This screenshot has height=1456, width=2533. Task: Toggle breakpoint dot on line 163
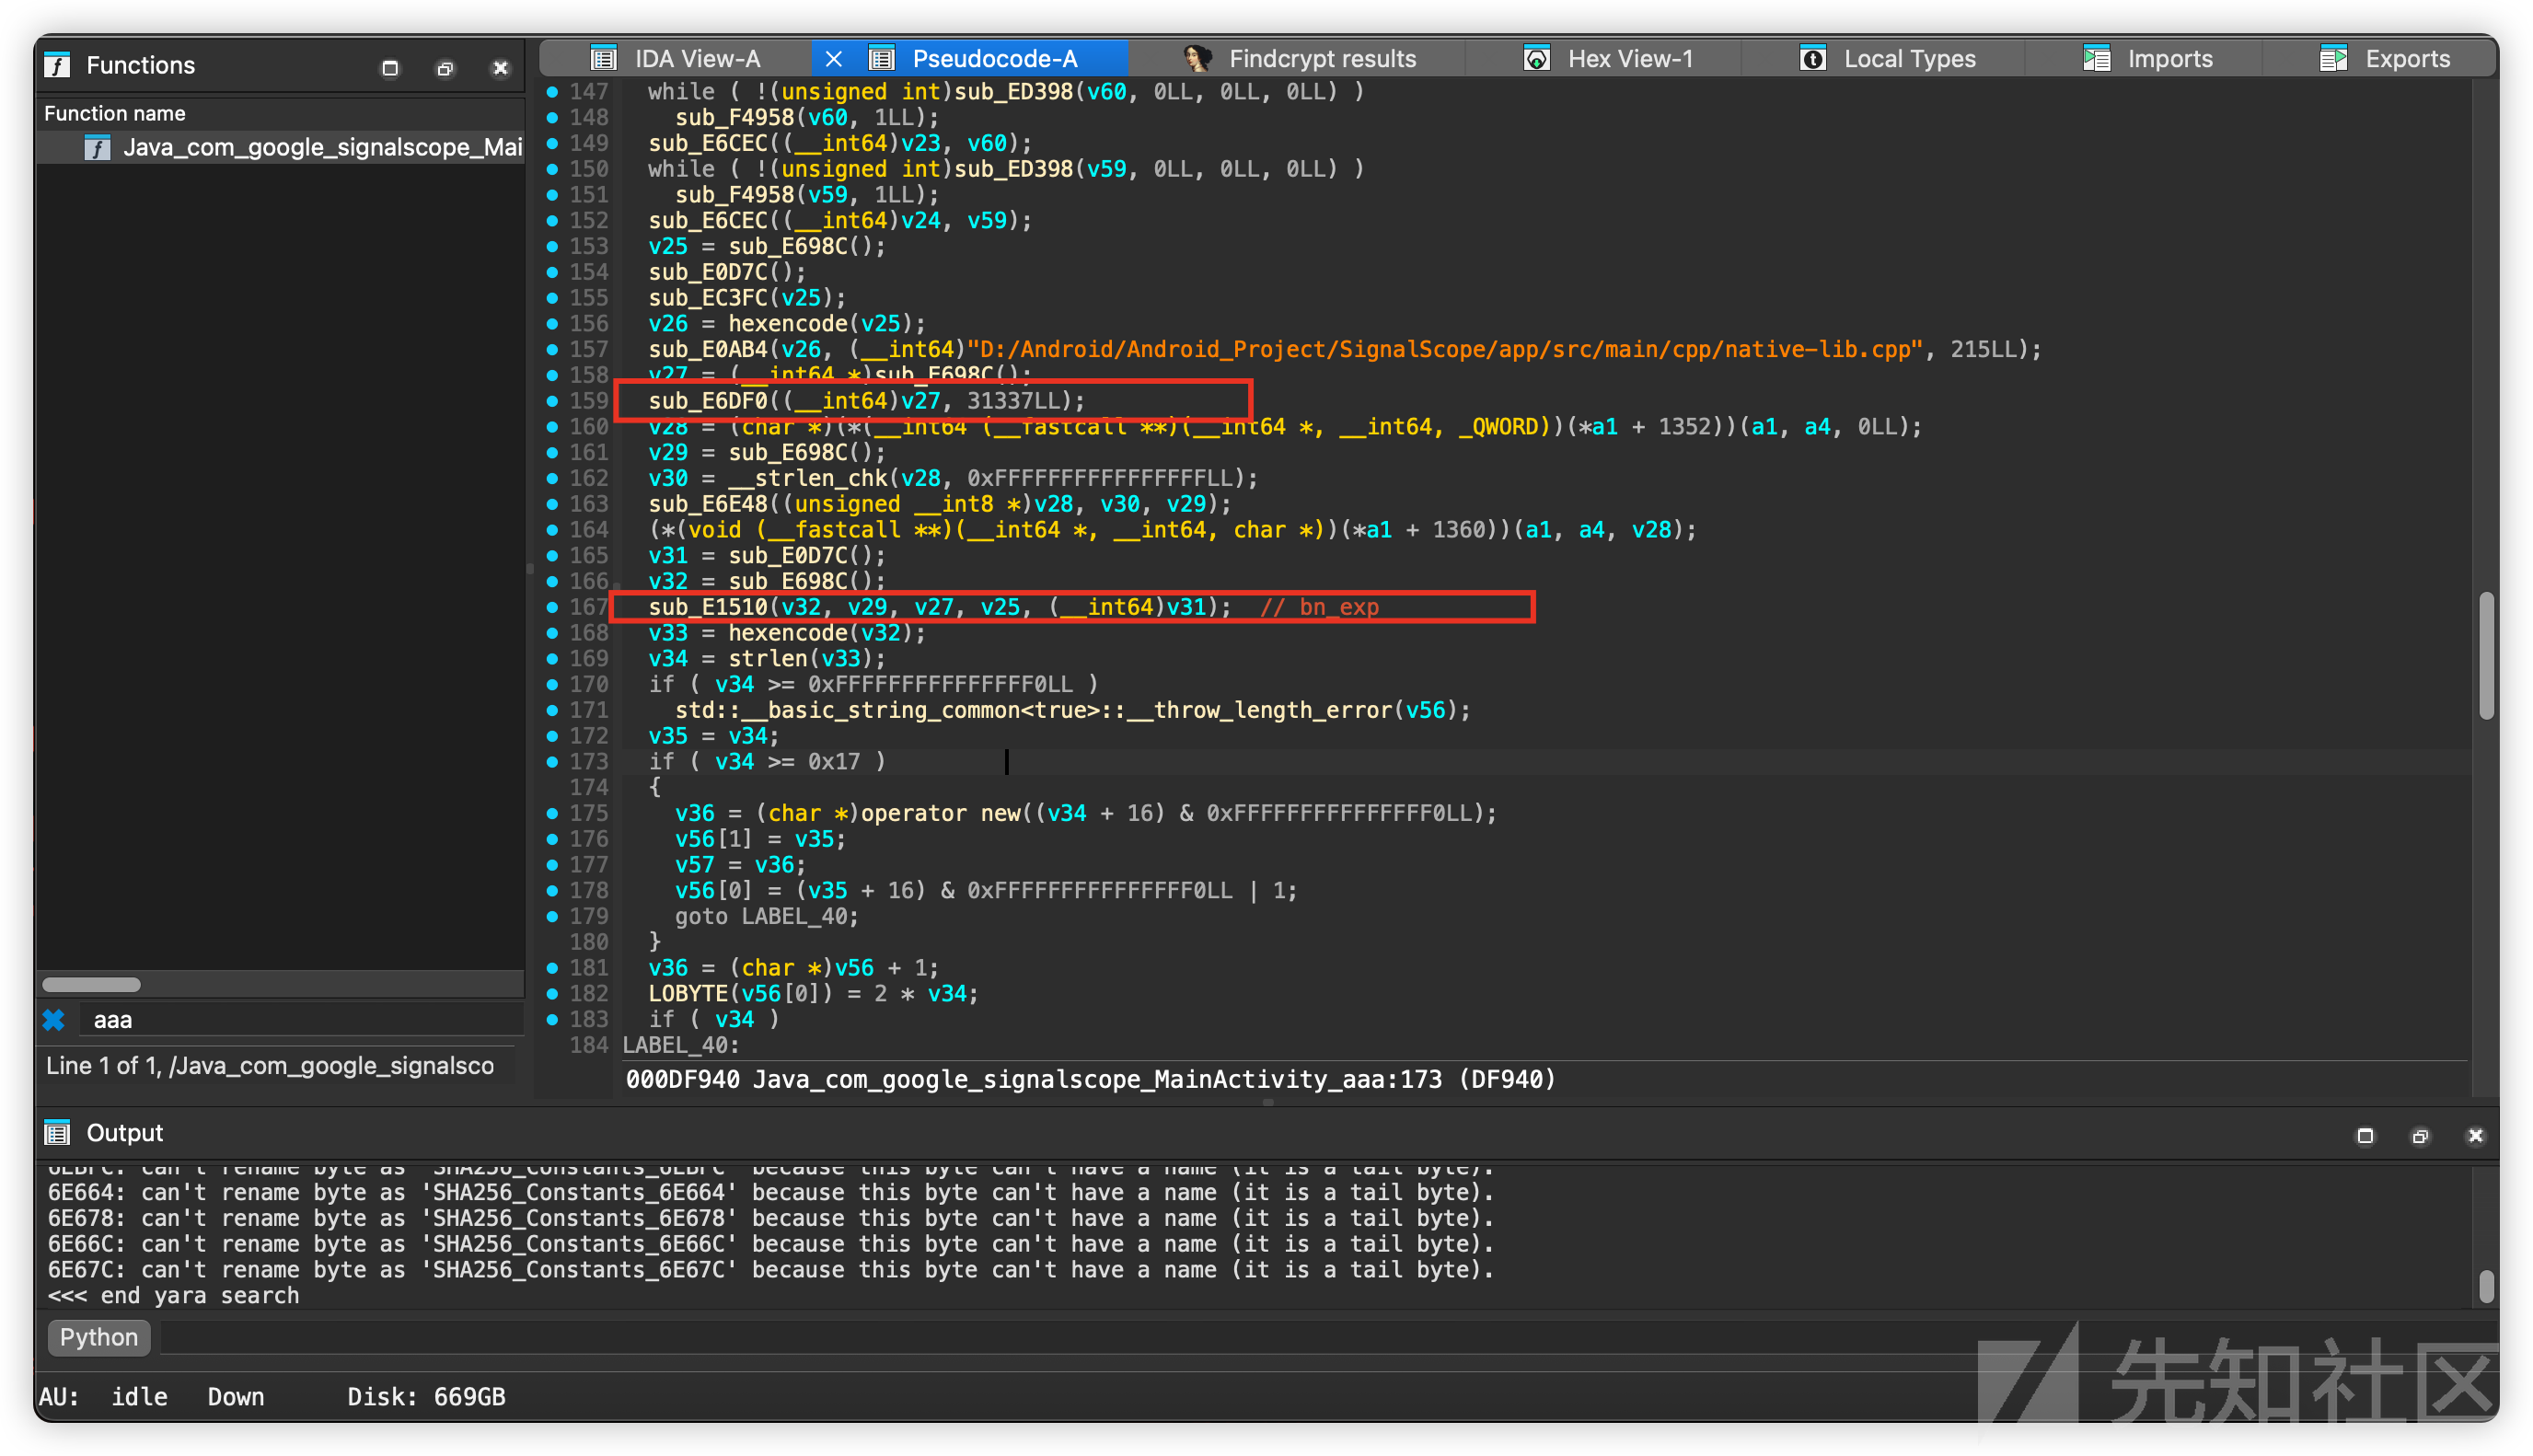[x=552, y=504]
